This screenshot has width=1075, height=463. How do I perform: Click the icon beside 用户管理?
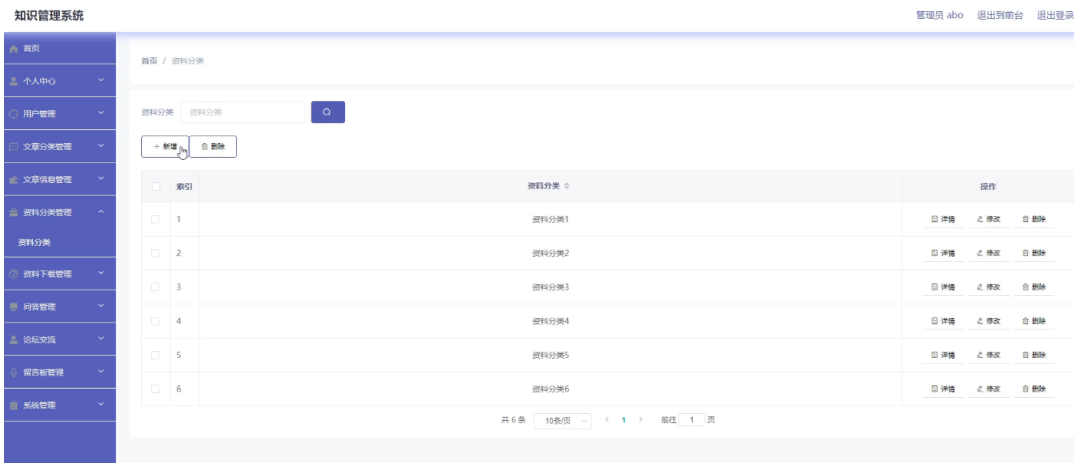pyautogui.click(x=14, y=114)
